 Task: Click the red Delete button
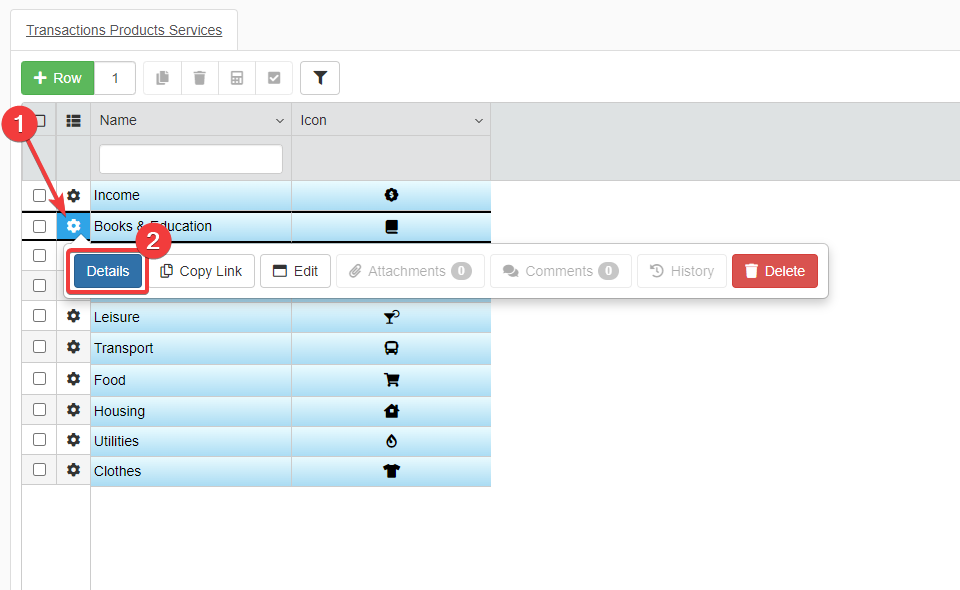coord(775,271)
